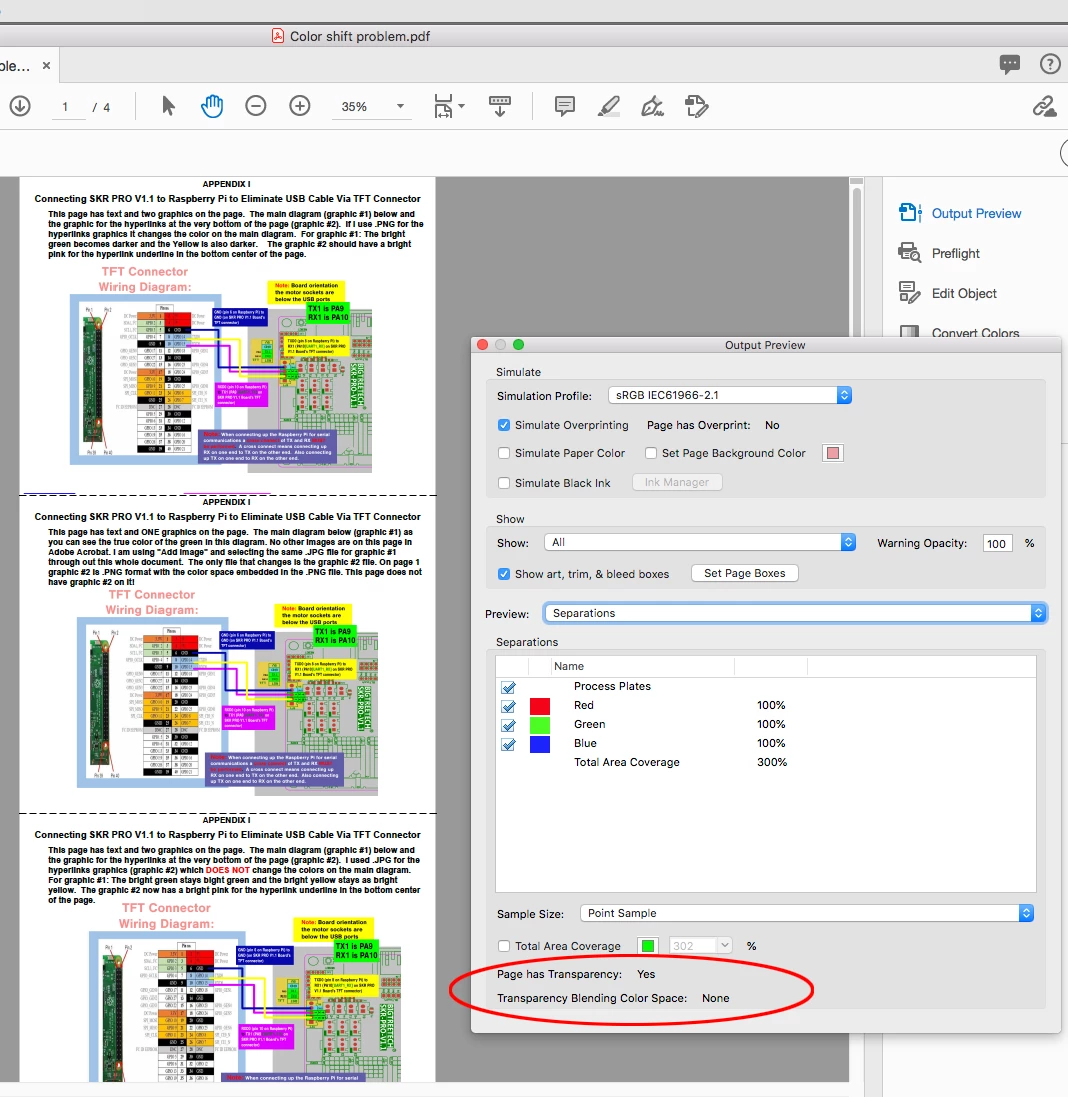Open fit page options icon

pyautogui.click(x=443, y=106)
